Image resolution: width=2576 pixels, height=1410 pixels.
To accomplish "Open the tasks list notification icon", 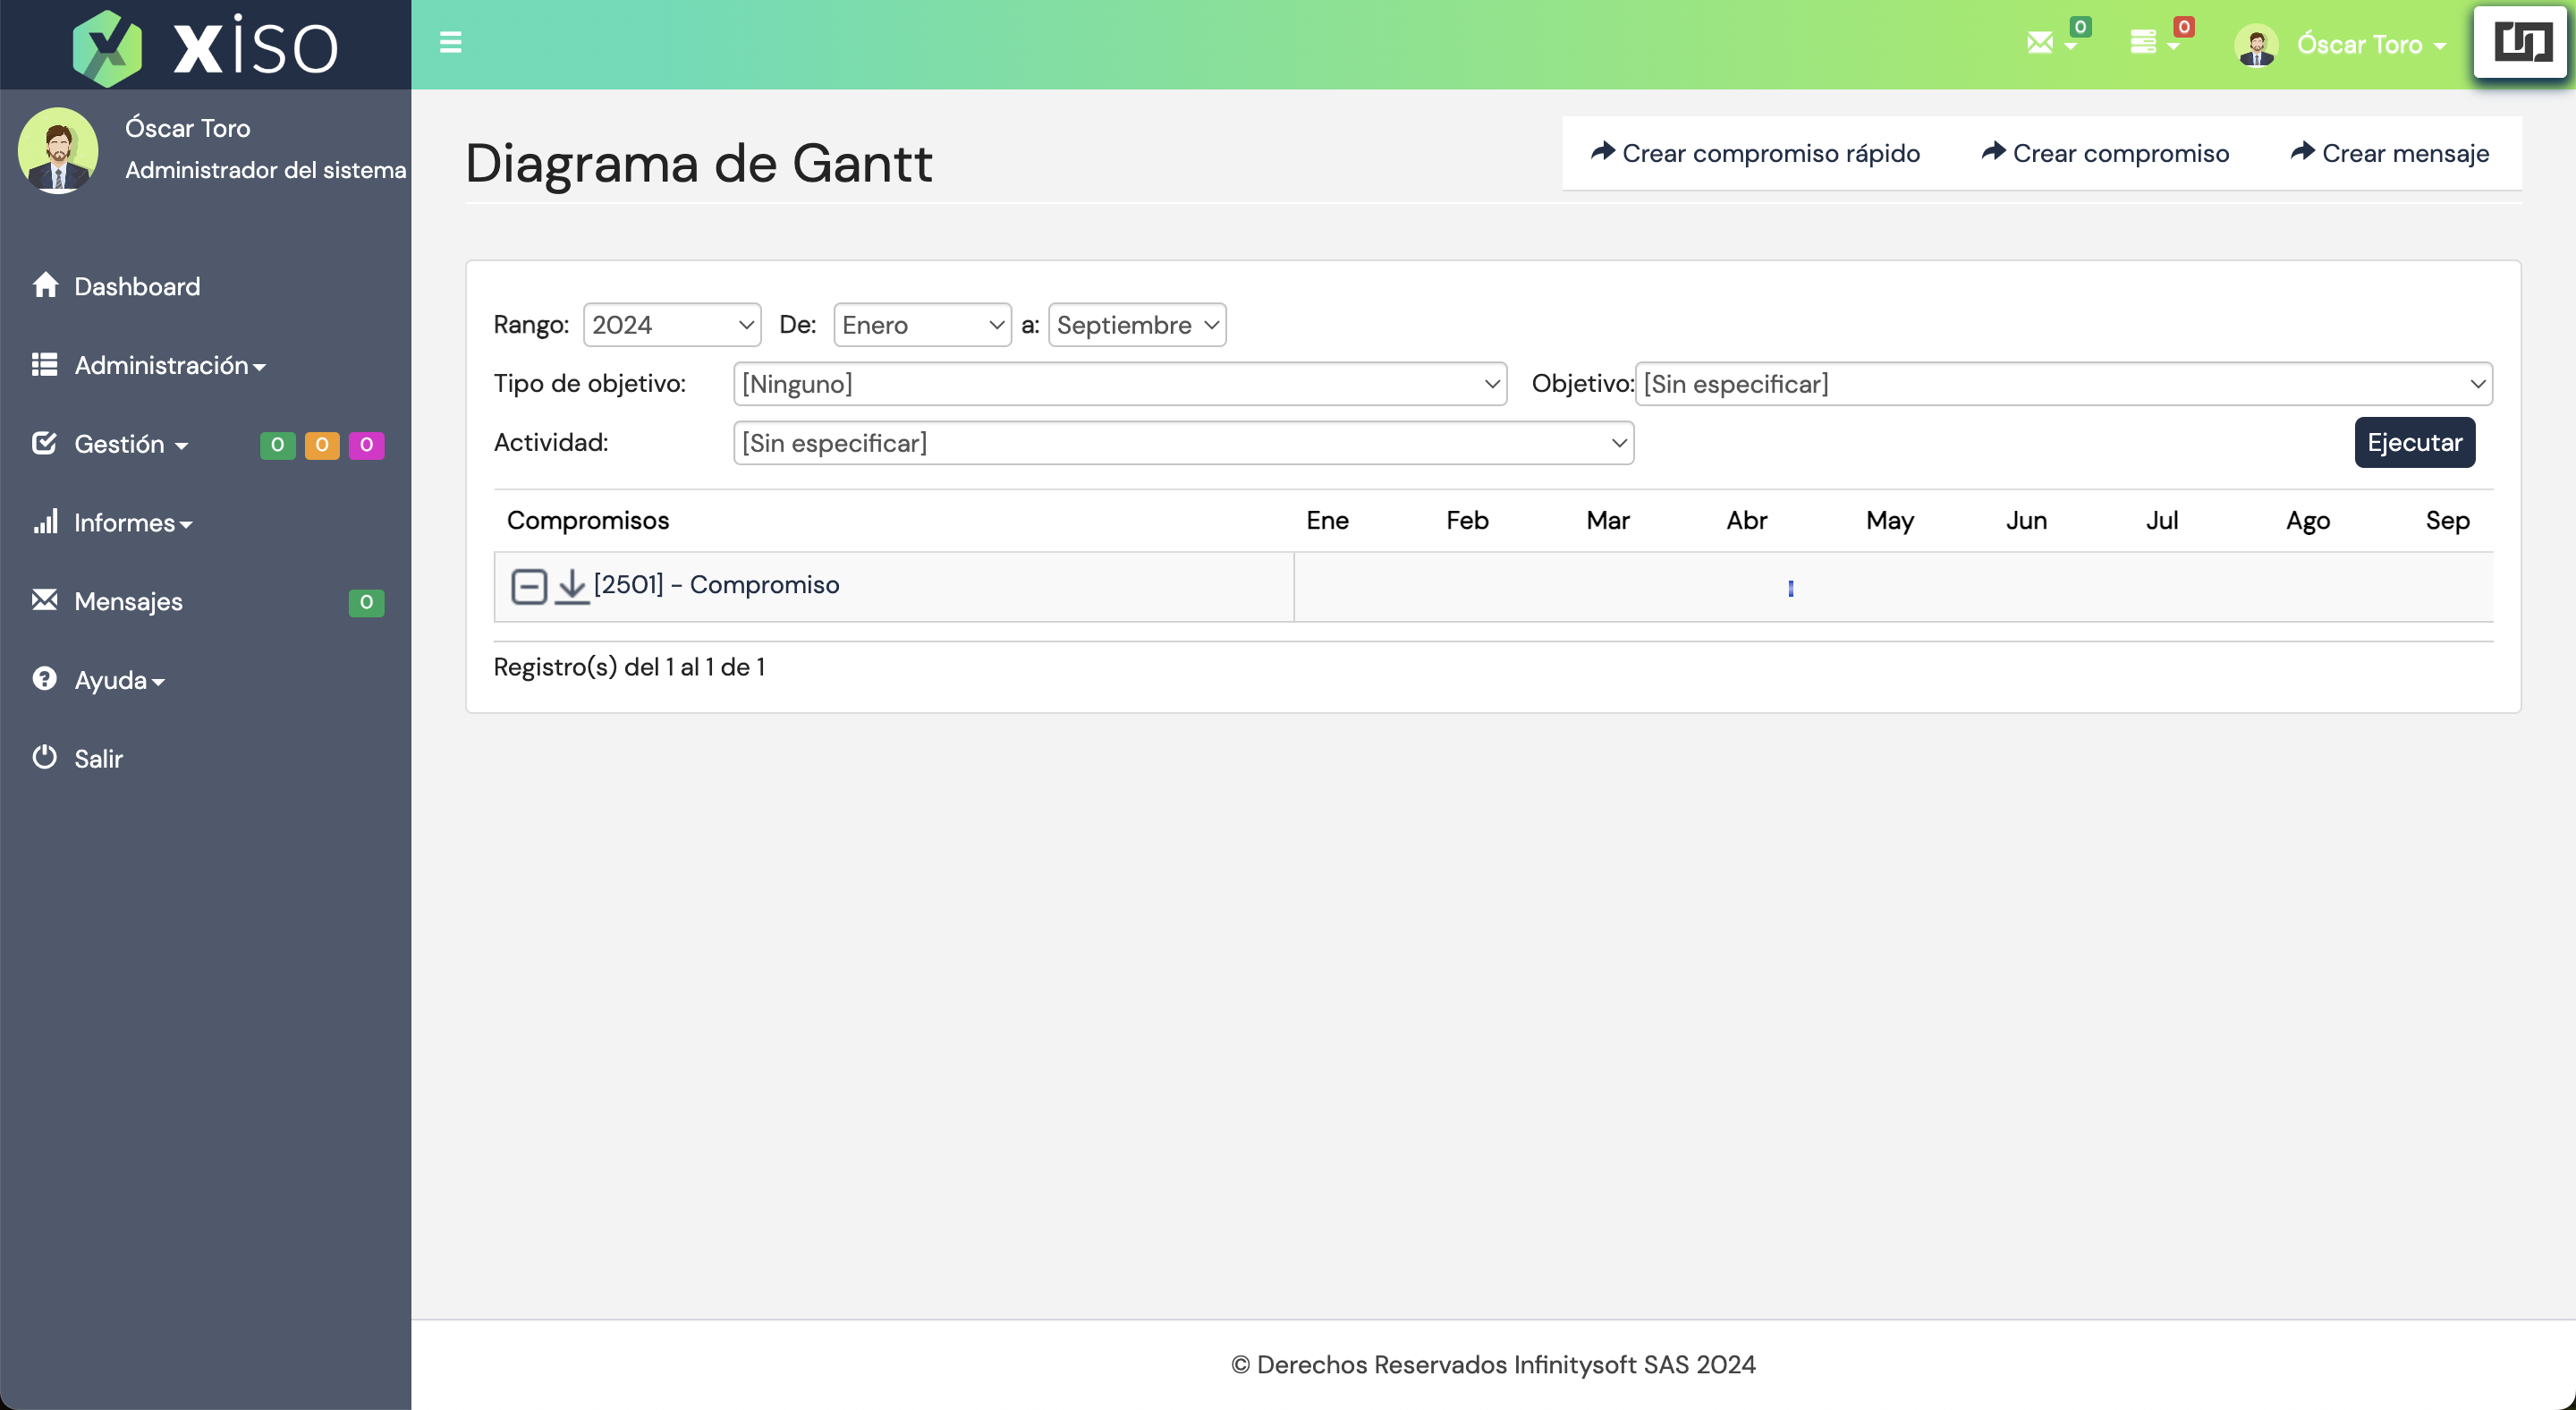I will 2143,42.
